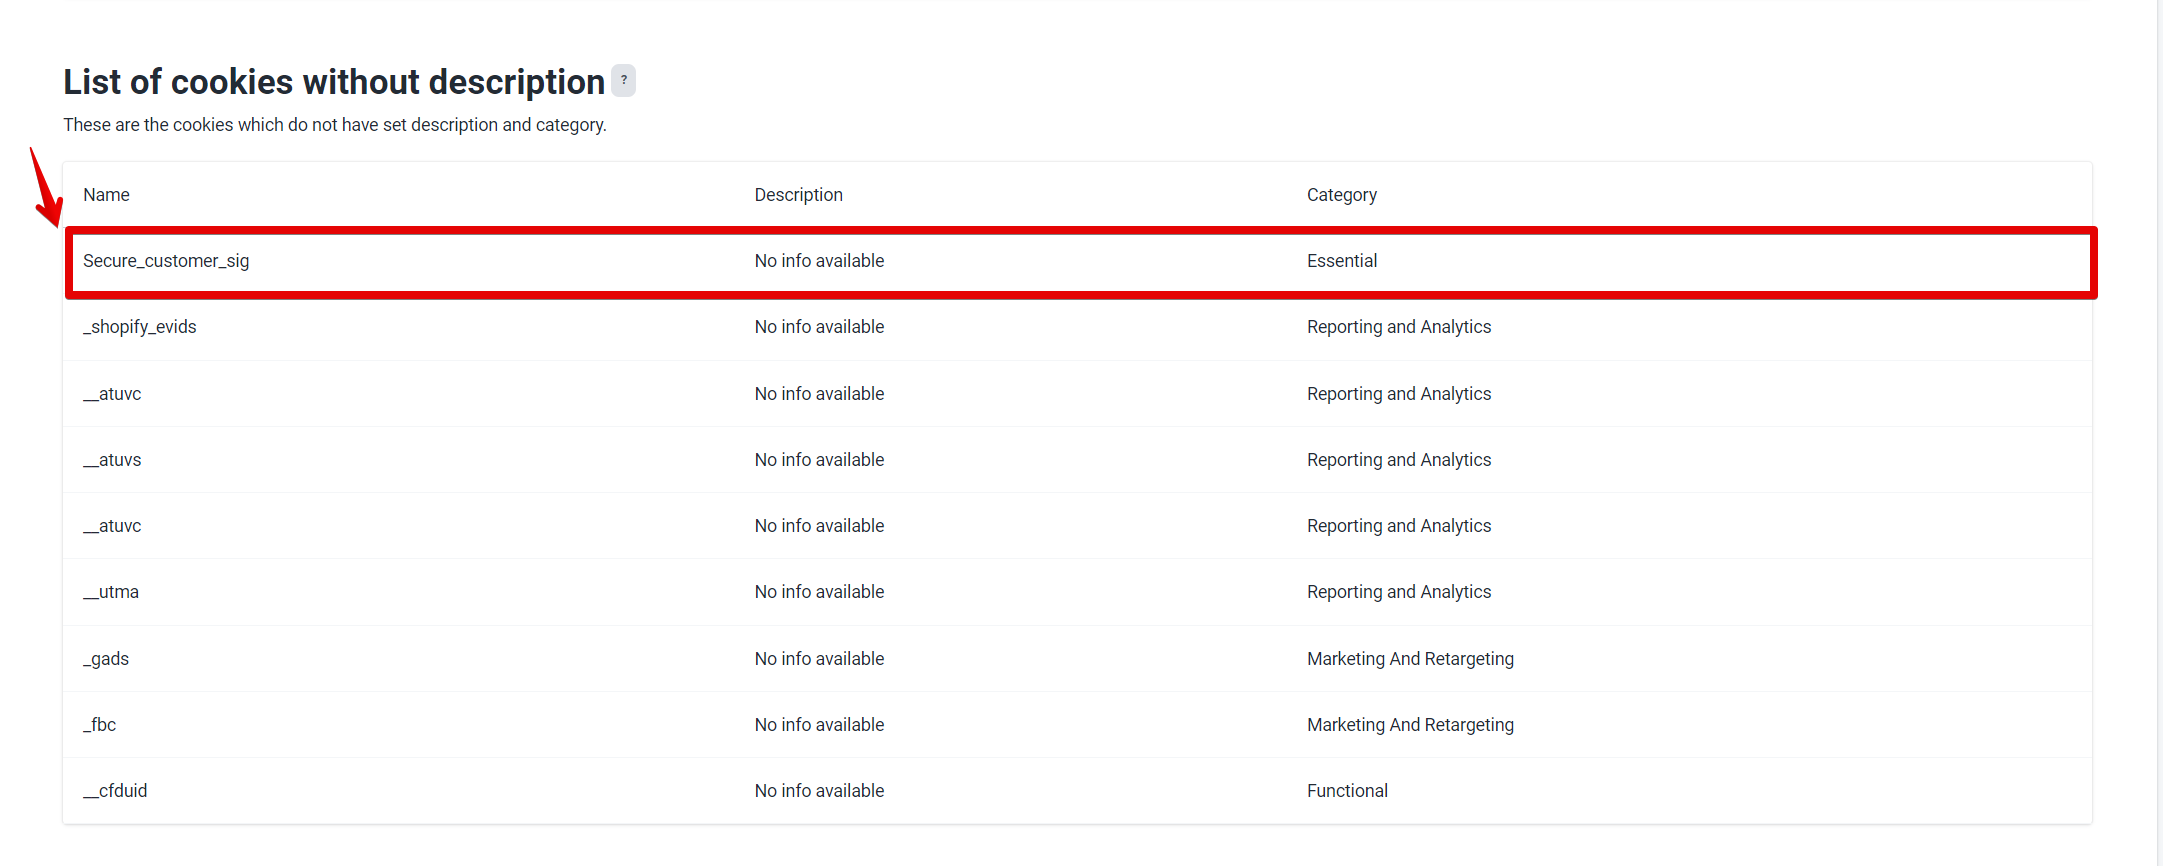The height and width of the screenshot is (866, 2163).
Task: Click No info available in _gads row
Action: click(x=819, y=659)
